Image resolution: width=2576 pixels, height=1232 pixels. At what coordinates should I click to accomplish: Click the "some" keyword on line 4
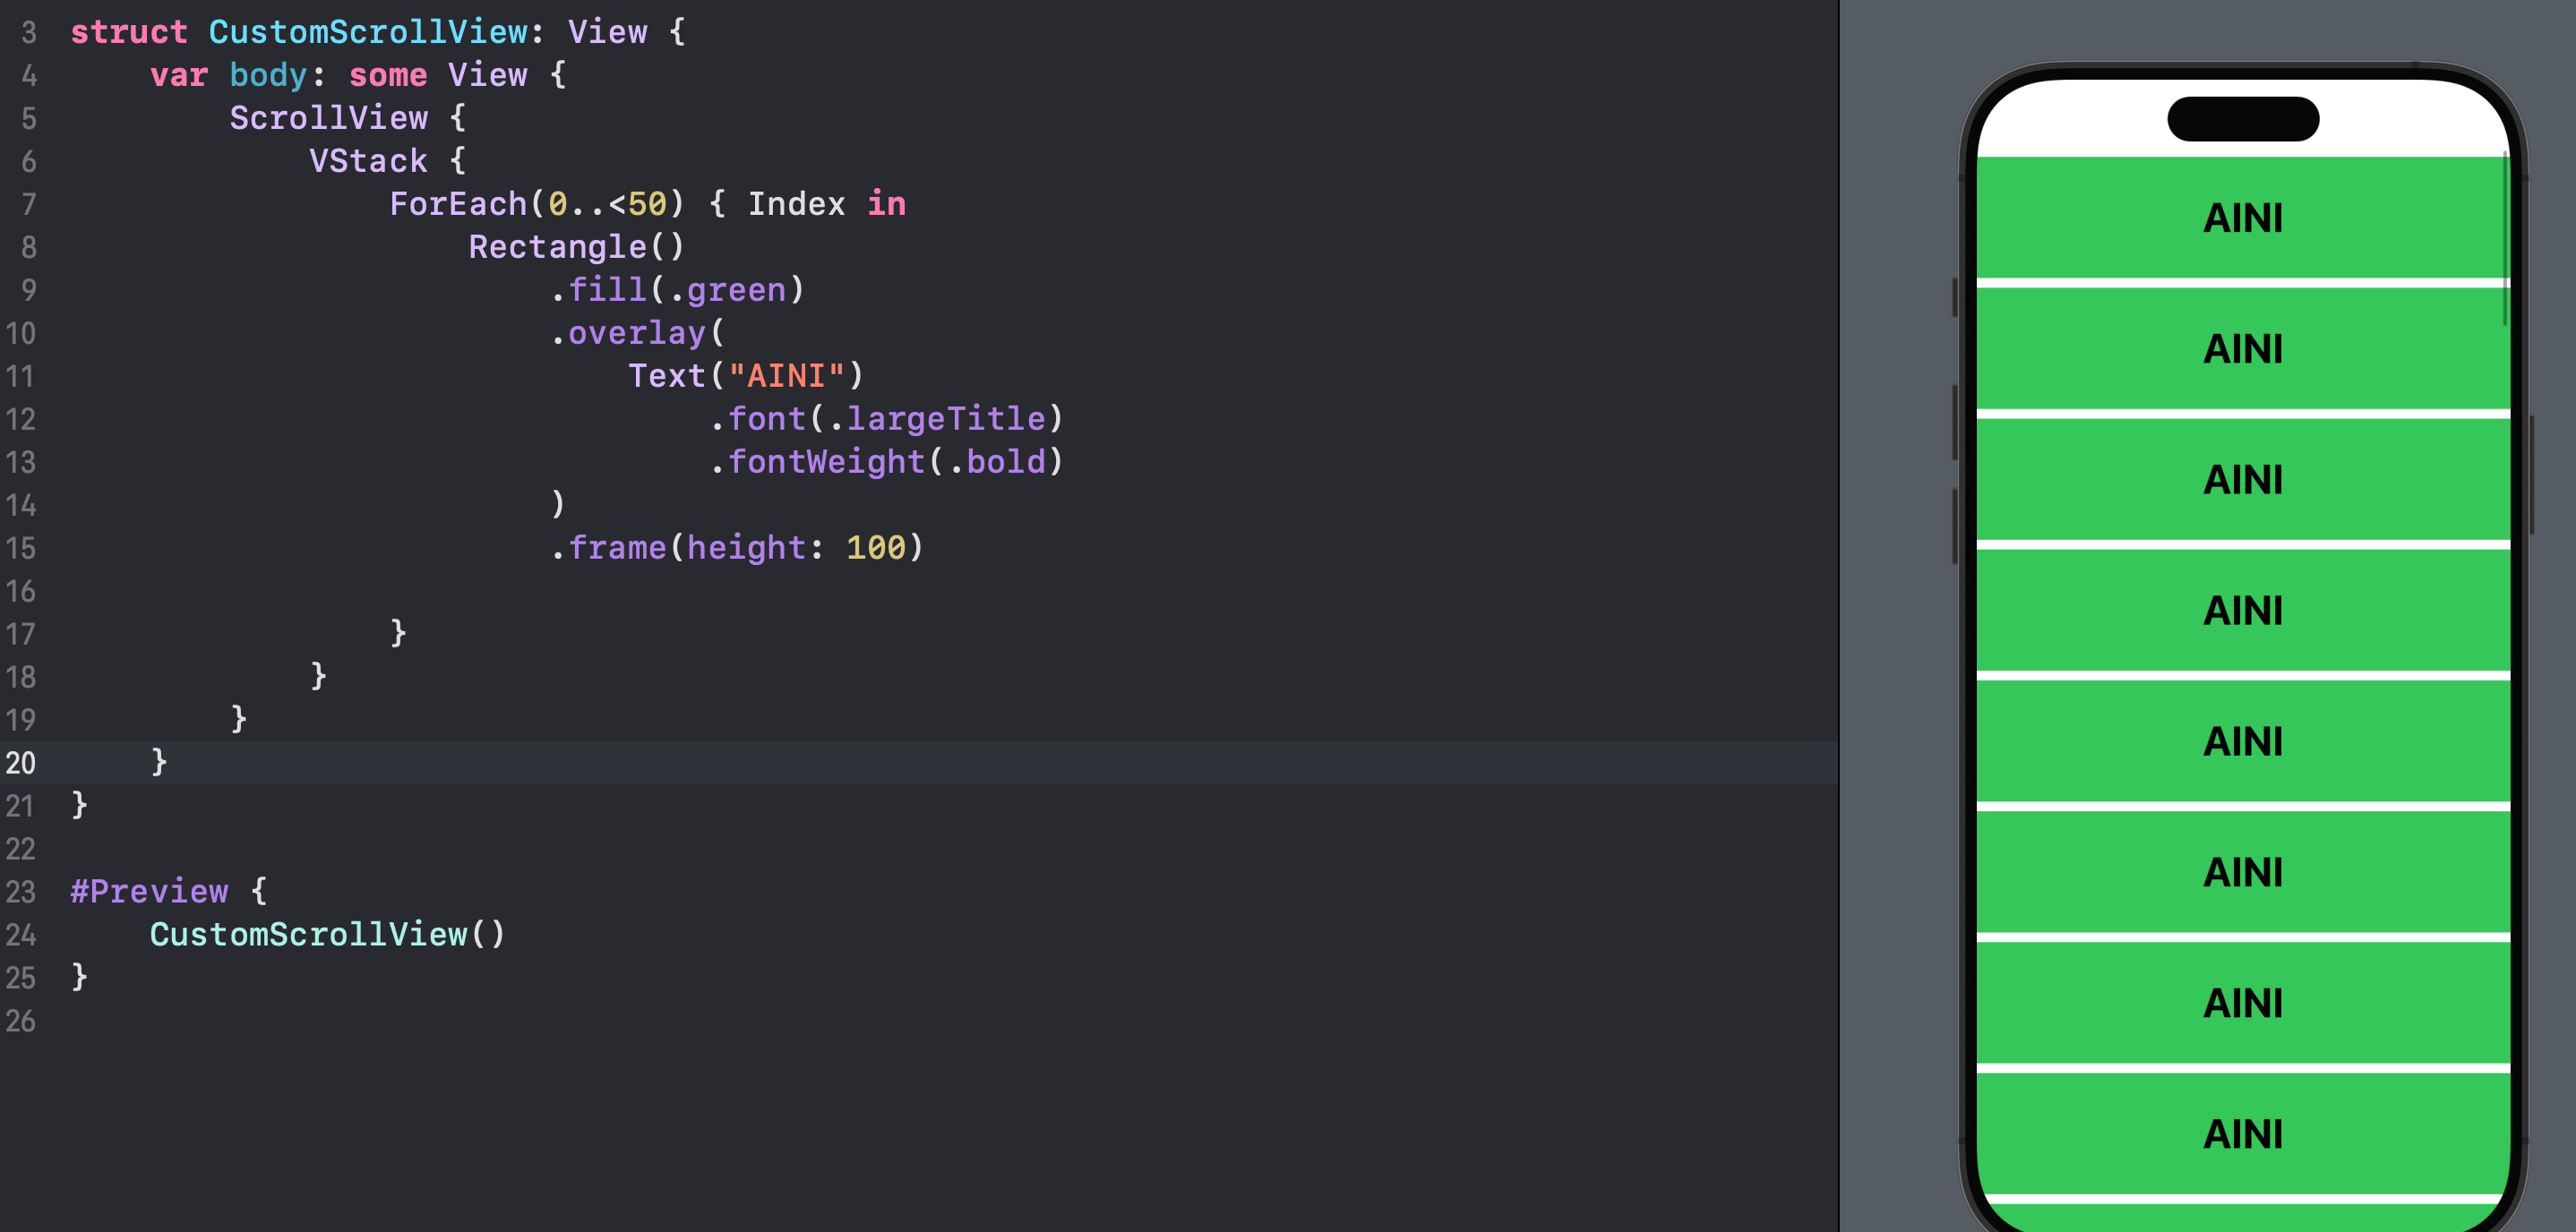coord(388,75)
